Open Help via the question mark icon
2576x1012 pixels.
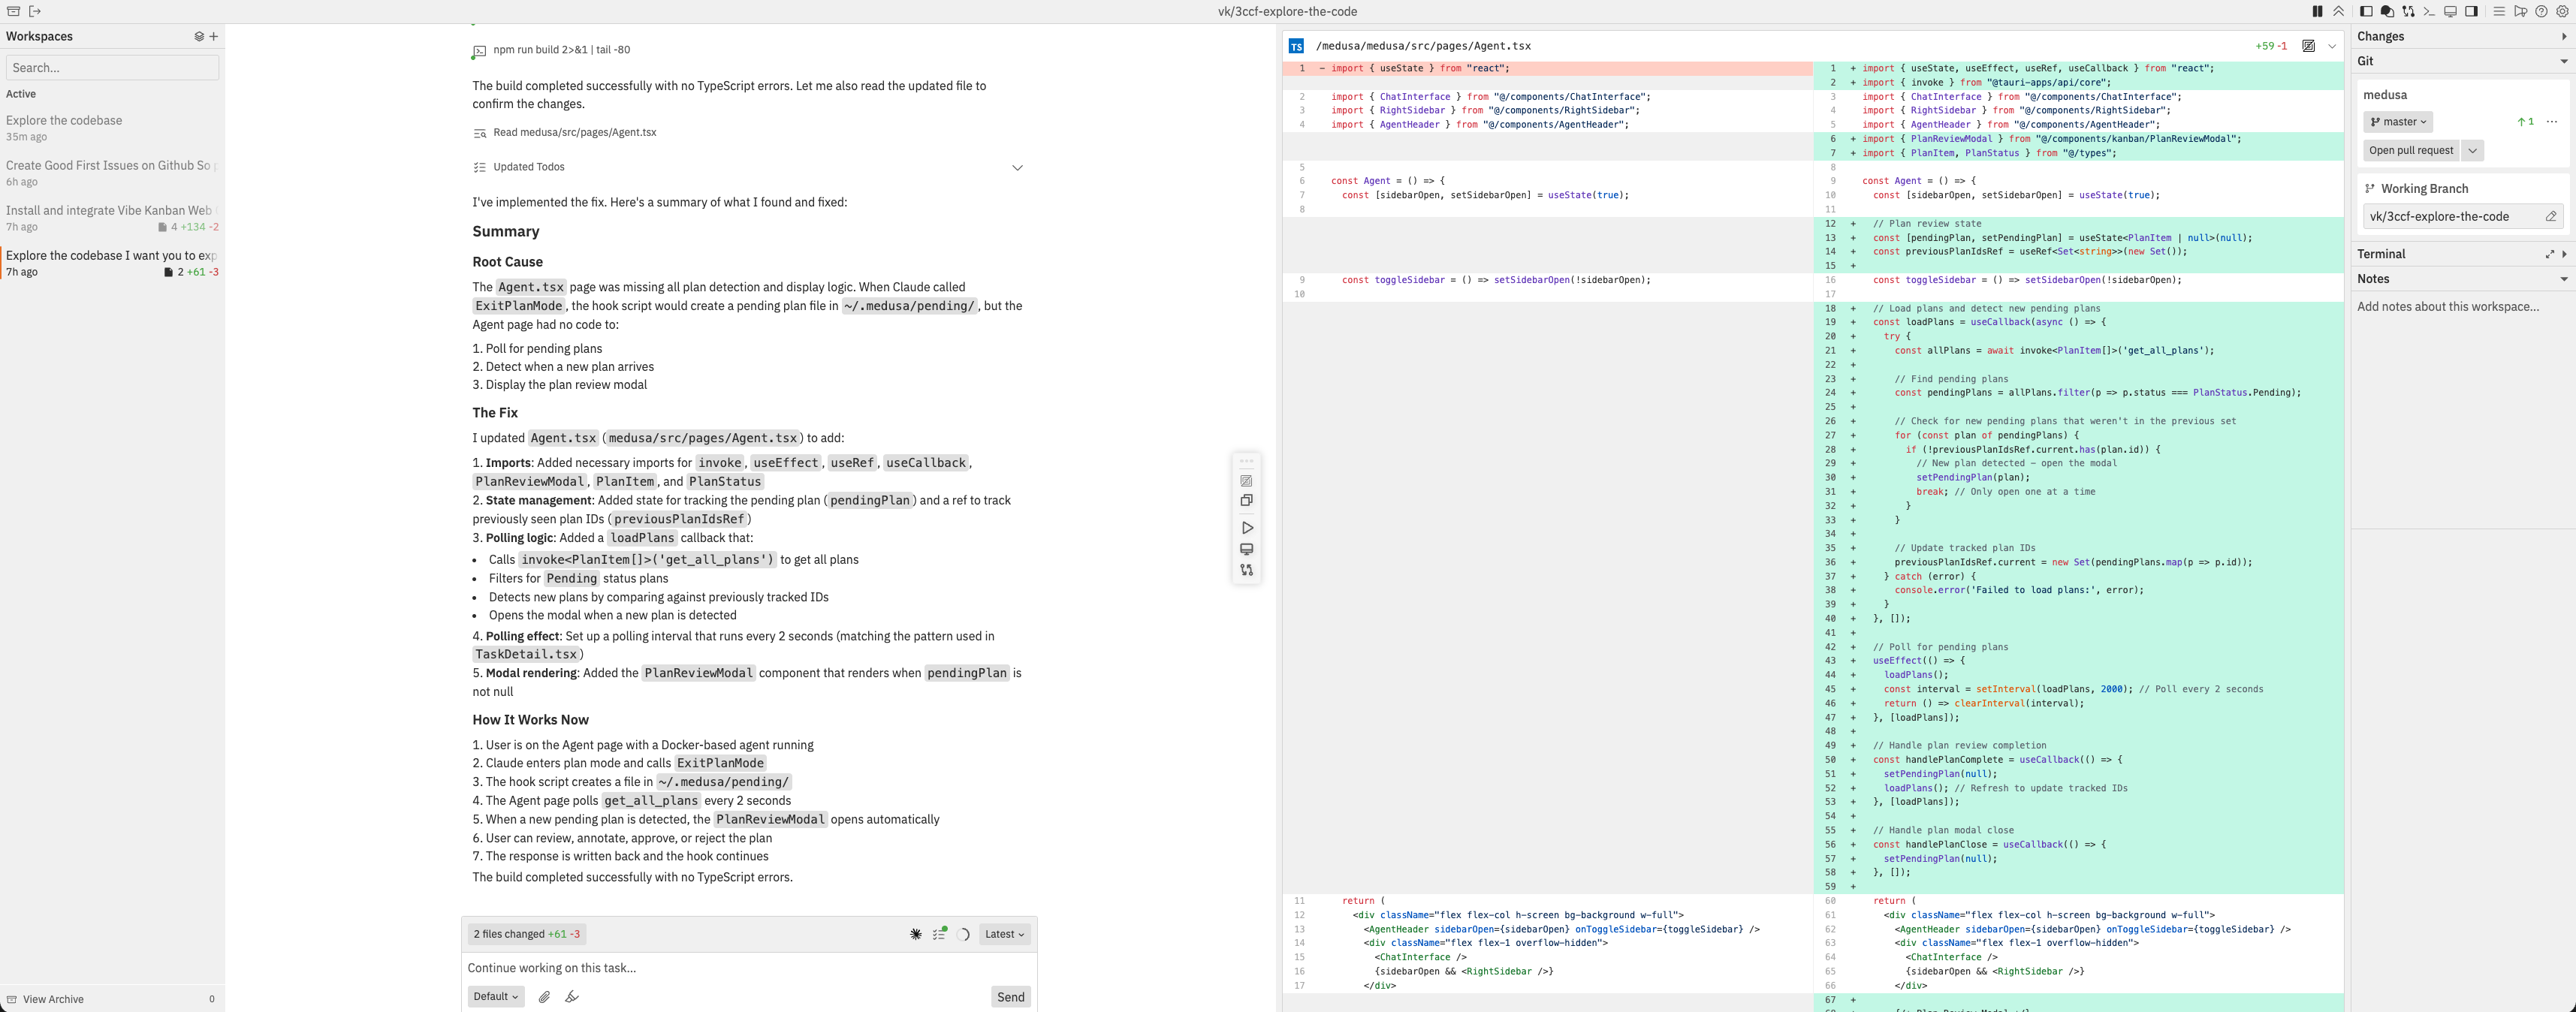pos(2542,11)
